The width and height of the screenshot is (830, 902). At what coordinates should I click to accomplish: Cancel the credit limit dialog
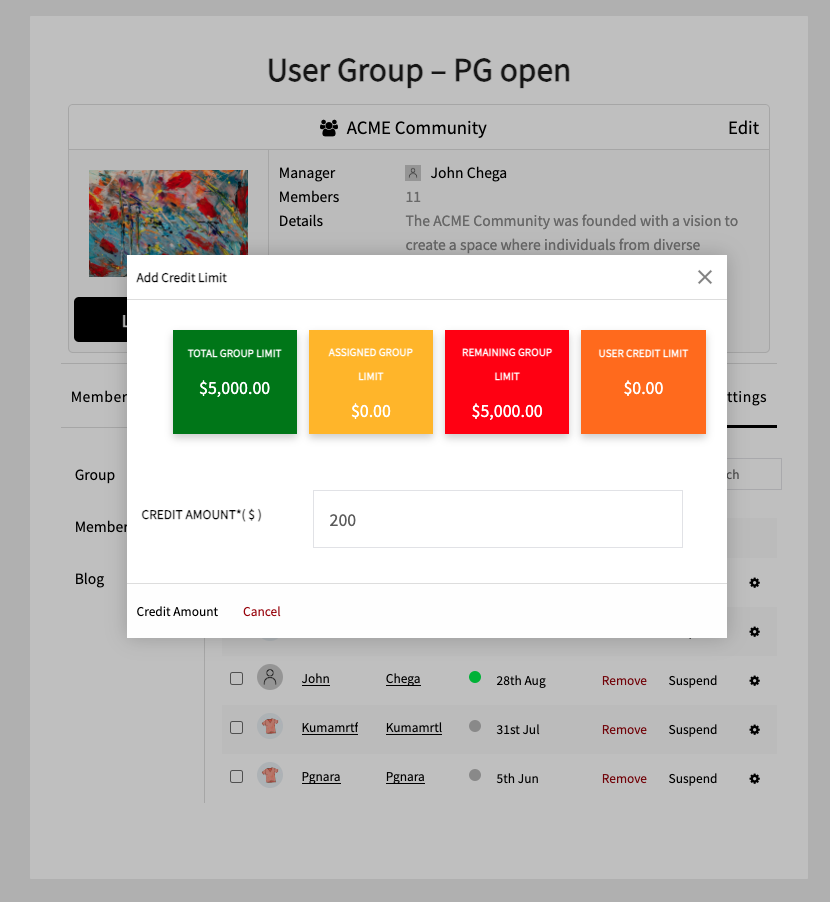tap(262, 611)
